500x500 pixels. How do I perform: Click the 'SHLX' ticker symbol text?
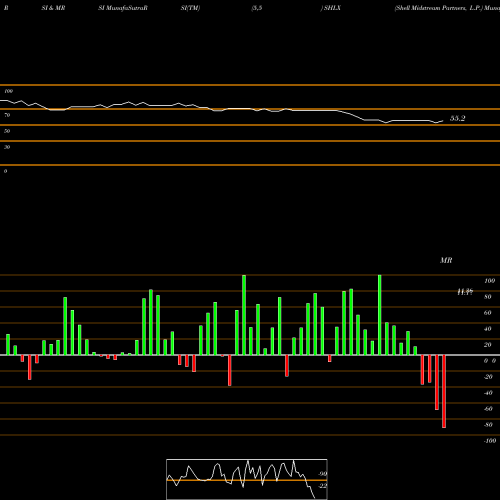point(332,8)
